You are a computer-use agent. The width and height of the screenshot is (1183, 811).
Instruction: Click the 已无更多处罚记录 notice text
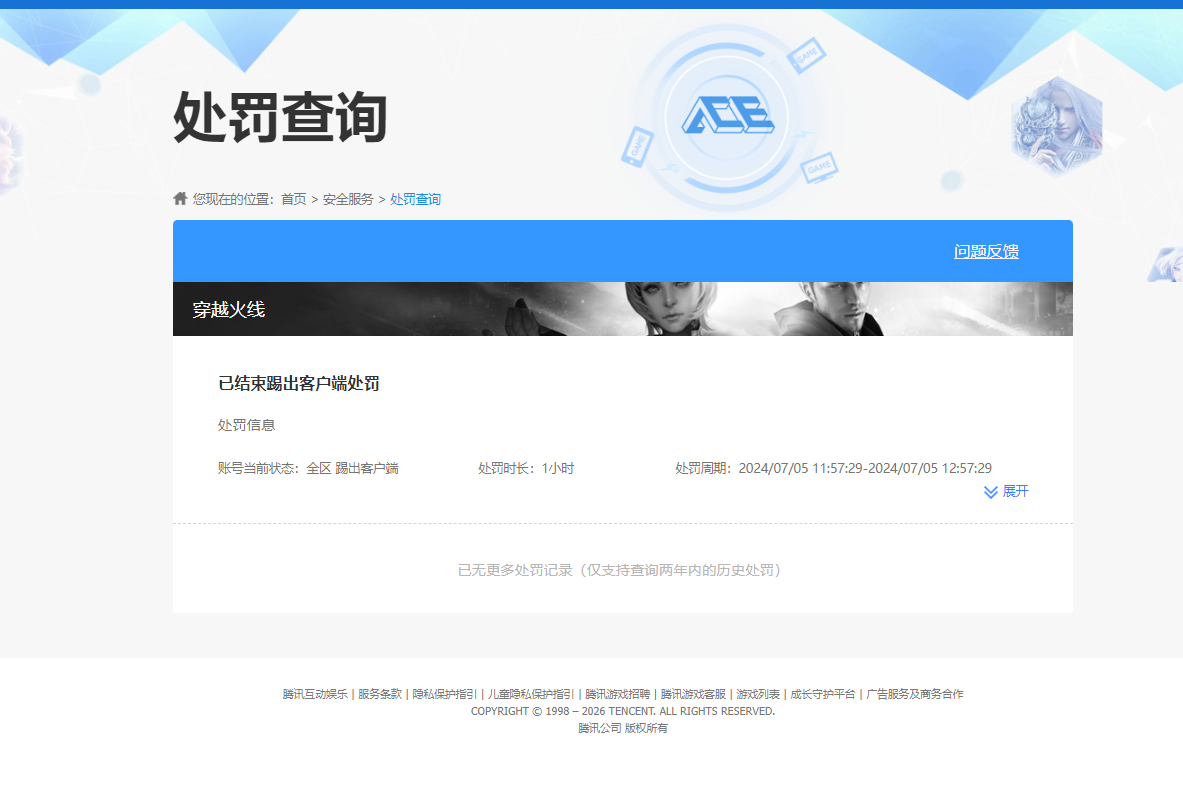point(622,570)
